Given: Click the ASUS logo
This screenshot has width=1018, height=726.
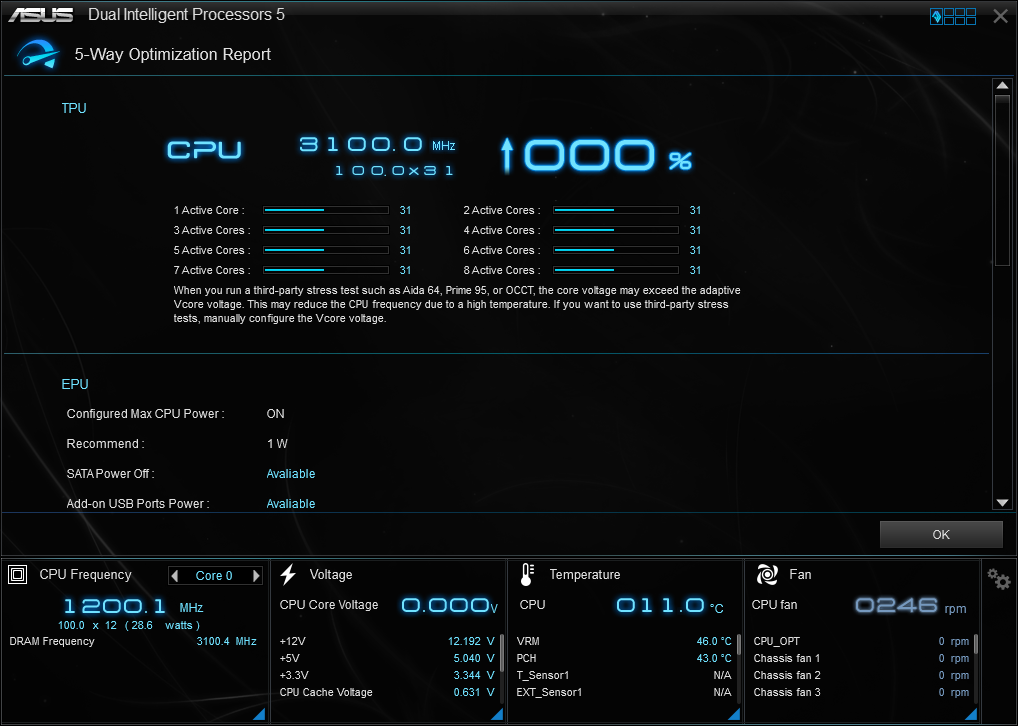Looking at the screenshot, I should [41, 14].
